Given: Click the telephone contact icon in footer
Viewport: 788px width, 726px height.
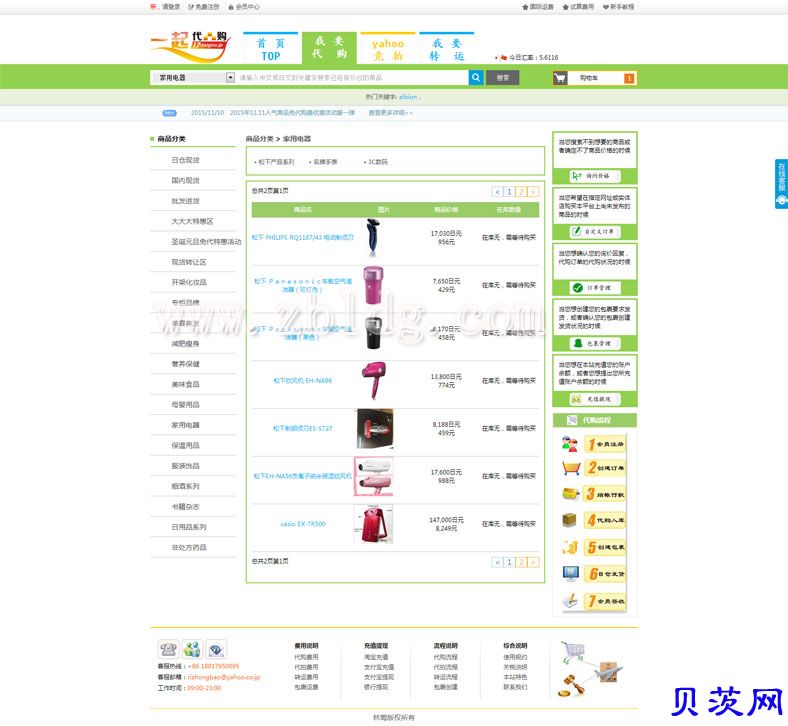Looking at the screenshot, I should click(x=168, y=649).
